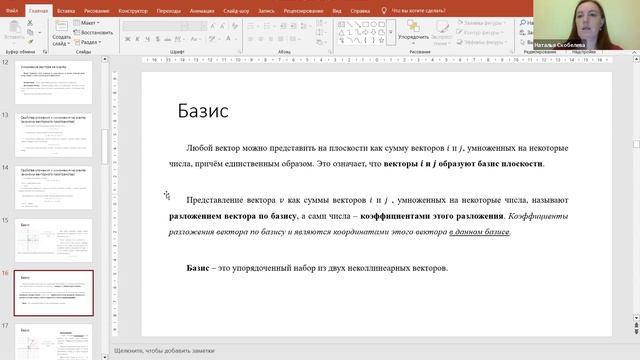Image resolution: width=640 pixels, height=360 pixels.
Task: Apply the text highlight color pen
Action: [213, 39]
